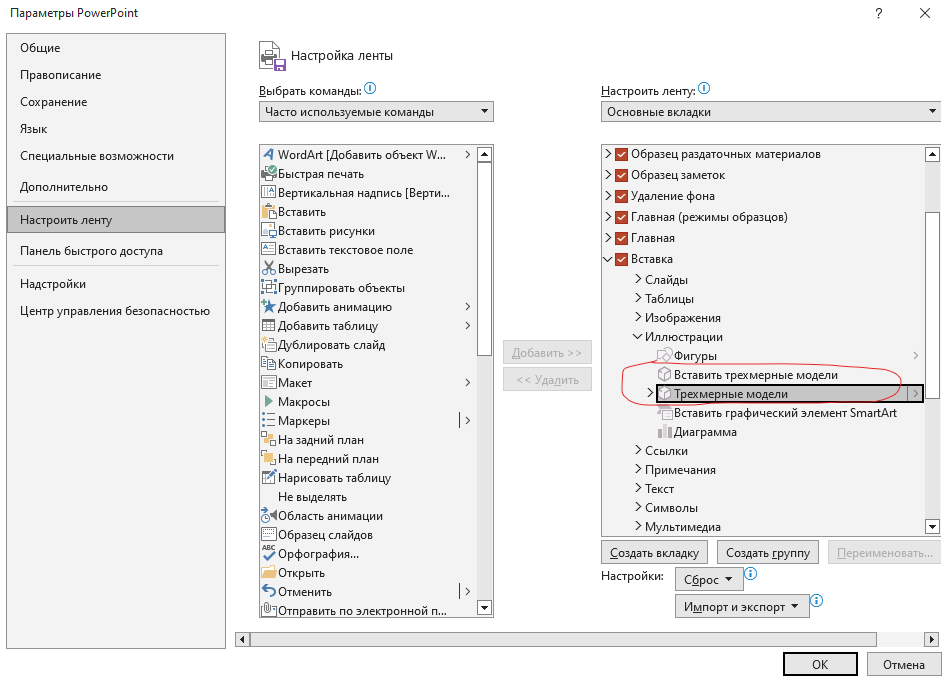Collapse the Иллюстрации group
Viewport: 946px width, 683px height.
click(x=638, y=337)
